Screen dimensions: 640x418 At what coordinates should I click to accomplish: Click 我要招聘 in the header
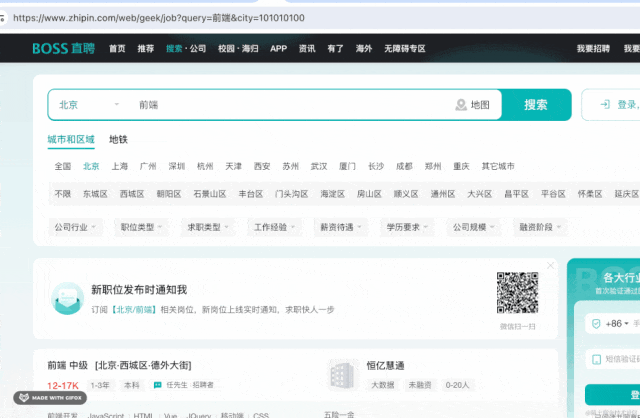593,49
